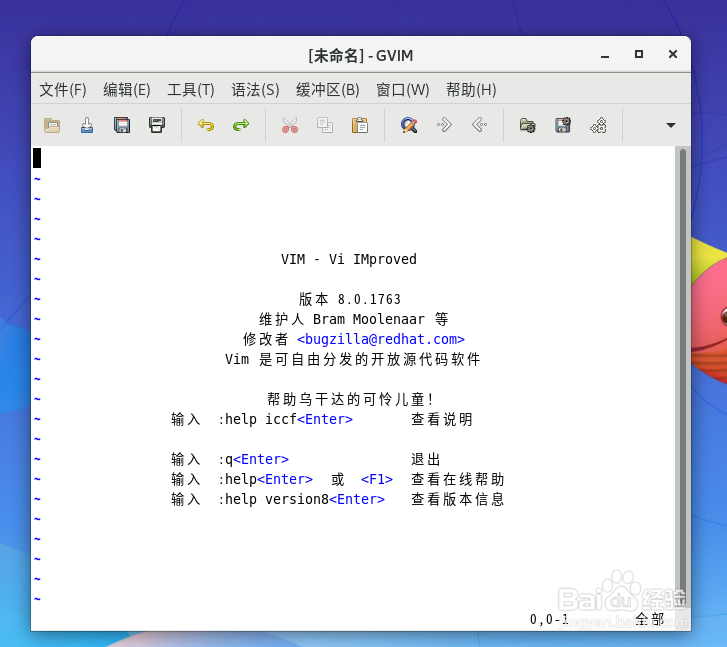The height and width of the screenshot is (647, 727).
Task: Click the Undo arrow icon
Action: (x=205, y=125)
